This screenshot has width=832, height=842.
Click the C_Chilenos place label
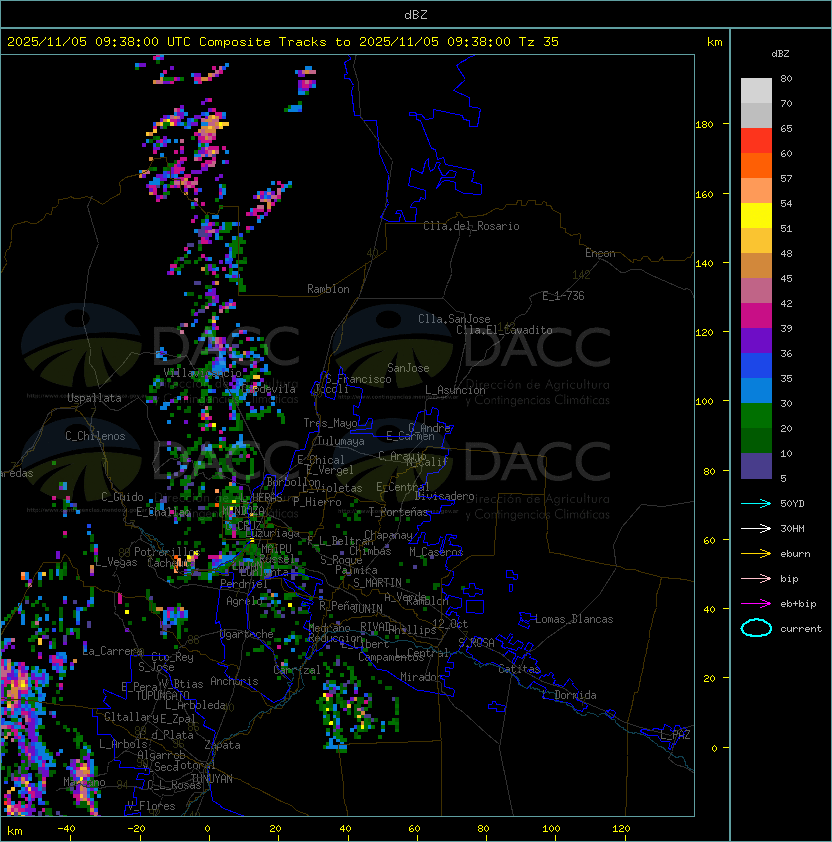pos(95,436)
